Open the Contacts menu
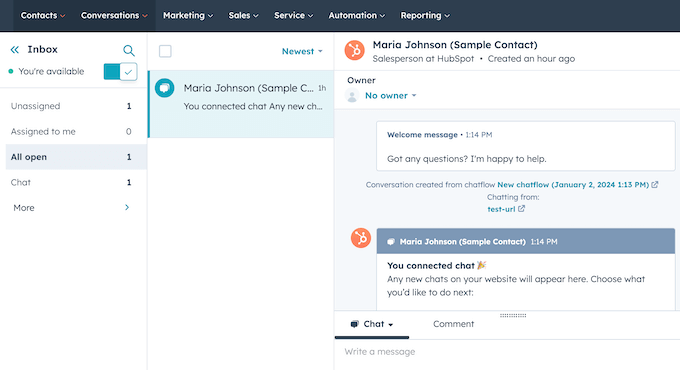This screenshot has height=370, width=680. (43, 15)
